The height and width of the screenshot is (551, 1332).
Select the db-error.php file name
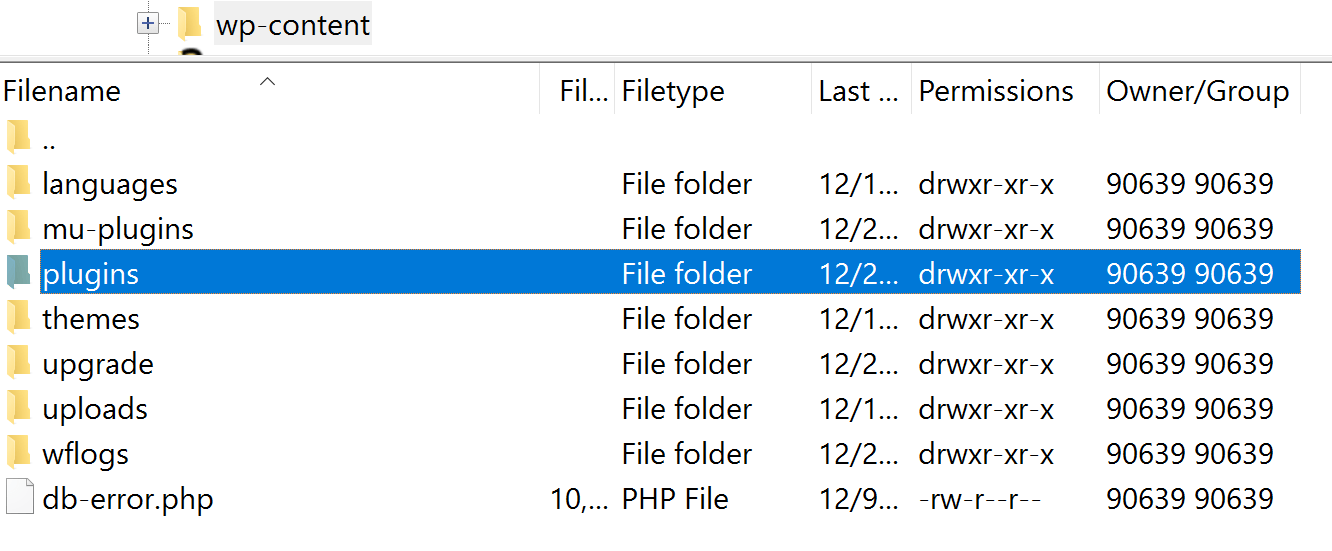tap(128, 499)
